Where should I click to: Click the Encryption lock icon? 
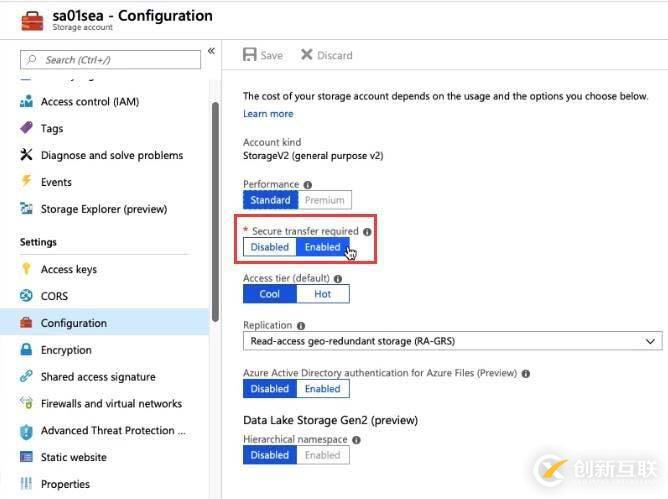click(x=27, y=350)
